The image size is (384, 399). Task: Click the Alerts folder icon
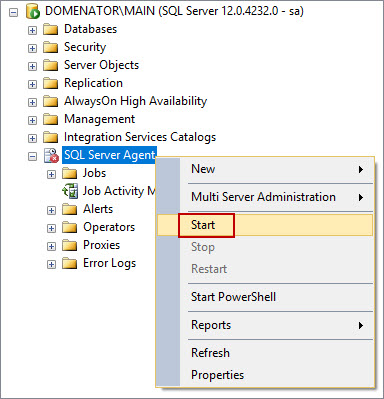70,210
